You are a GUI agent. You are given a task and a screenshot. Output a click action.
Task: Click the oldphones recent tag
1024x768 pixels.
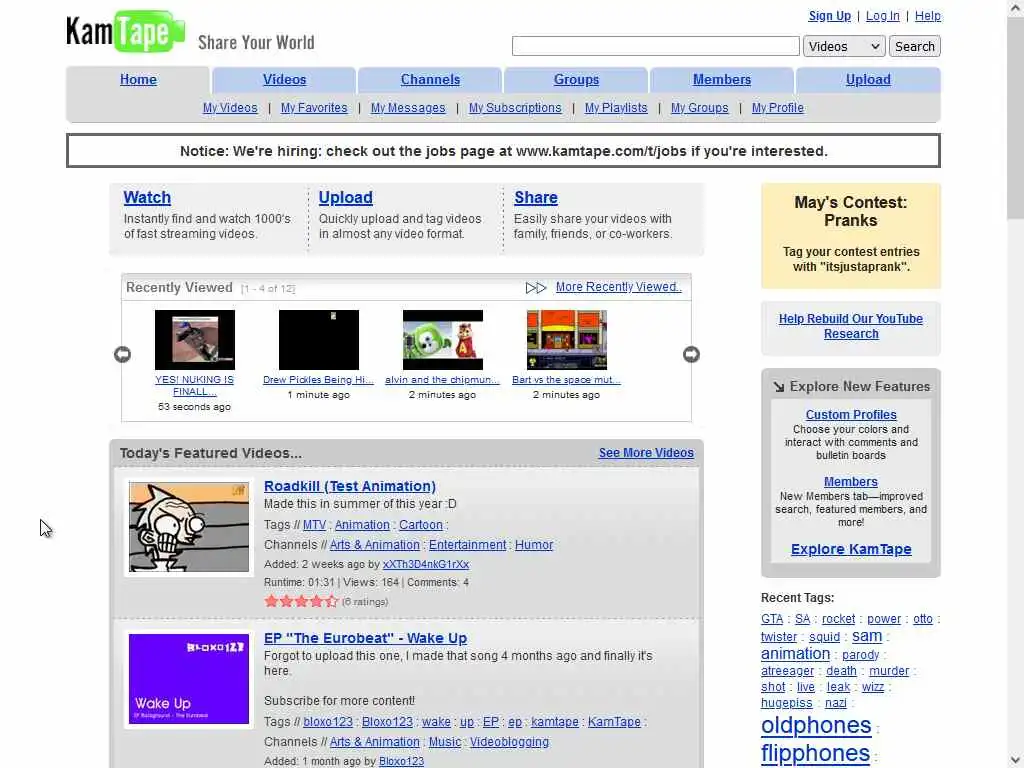click(816, 725)
